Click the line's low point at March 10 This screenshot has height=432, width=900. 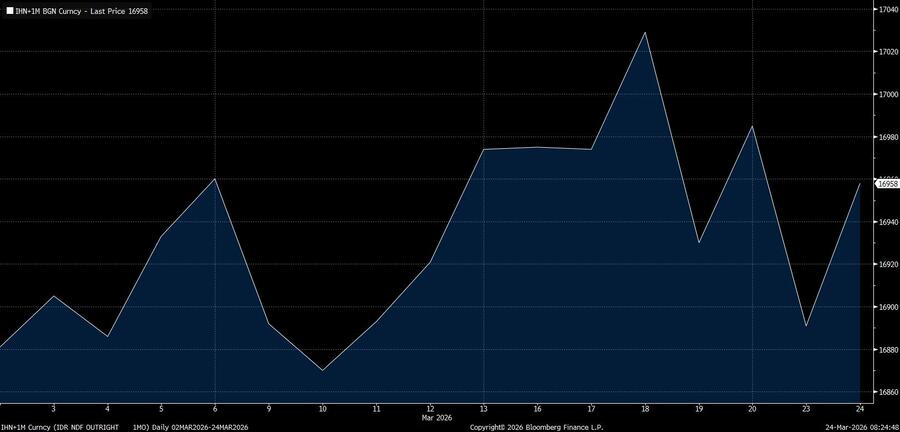pyautogui.click(x=322, y=371)
